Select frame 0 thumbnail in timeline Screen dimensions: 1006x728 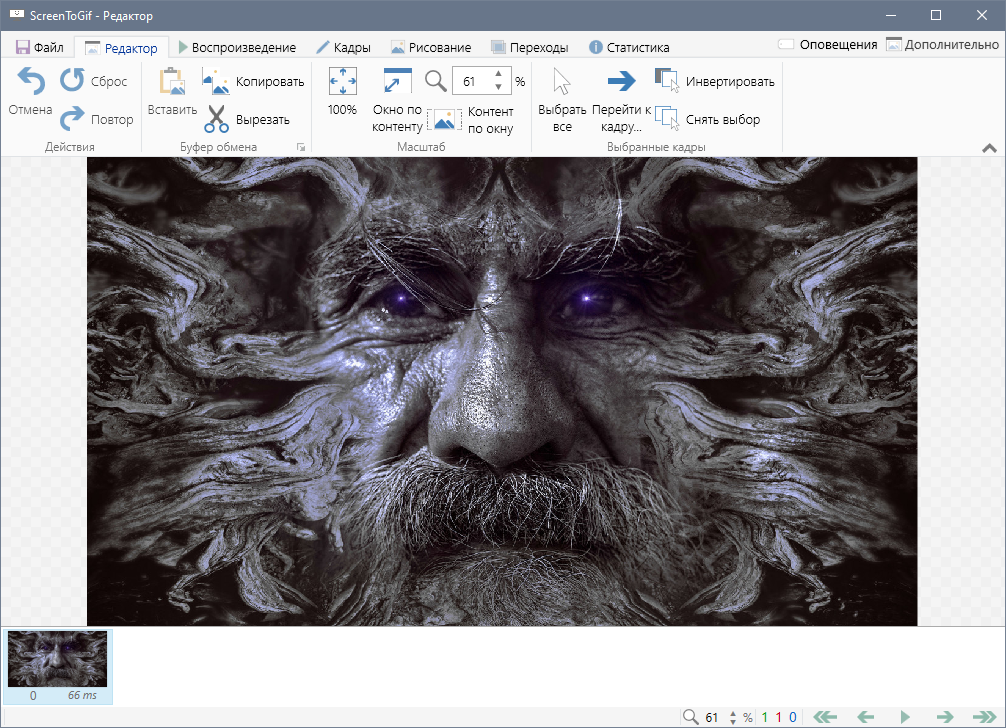coord(58,659)
